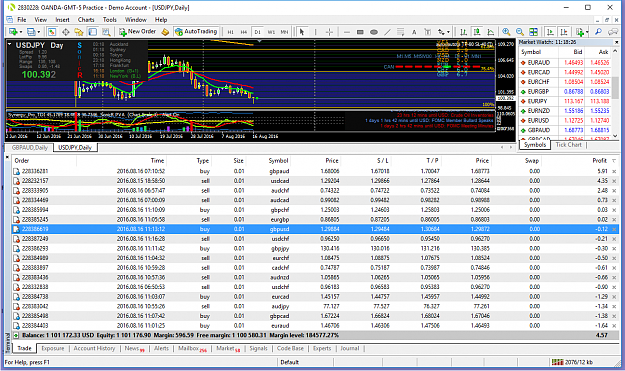Screen dimensions: 625x371
Task: Click the Profit column sort arrow
Action: (x=614, y=161)
